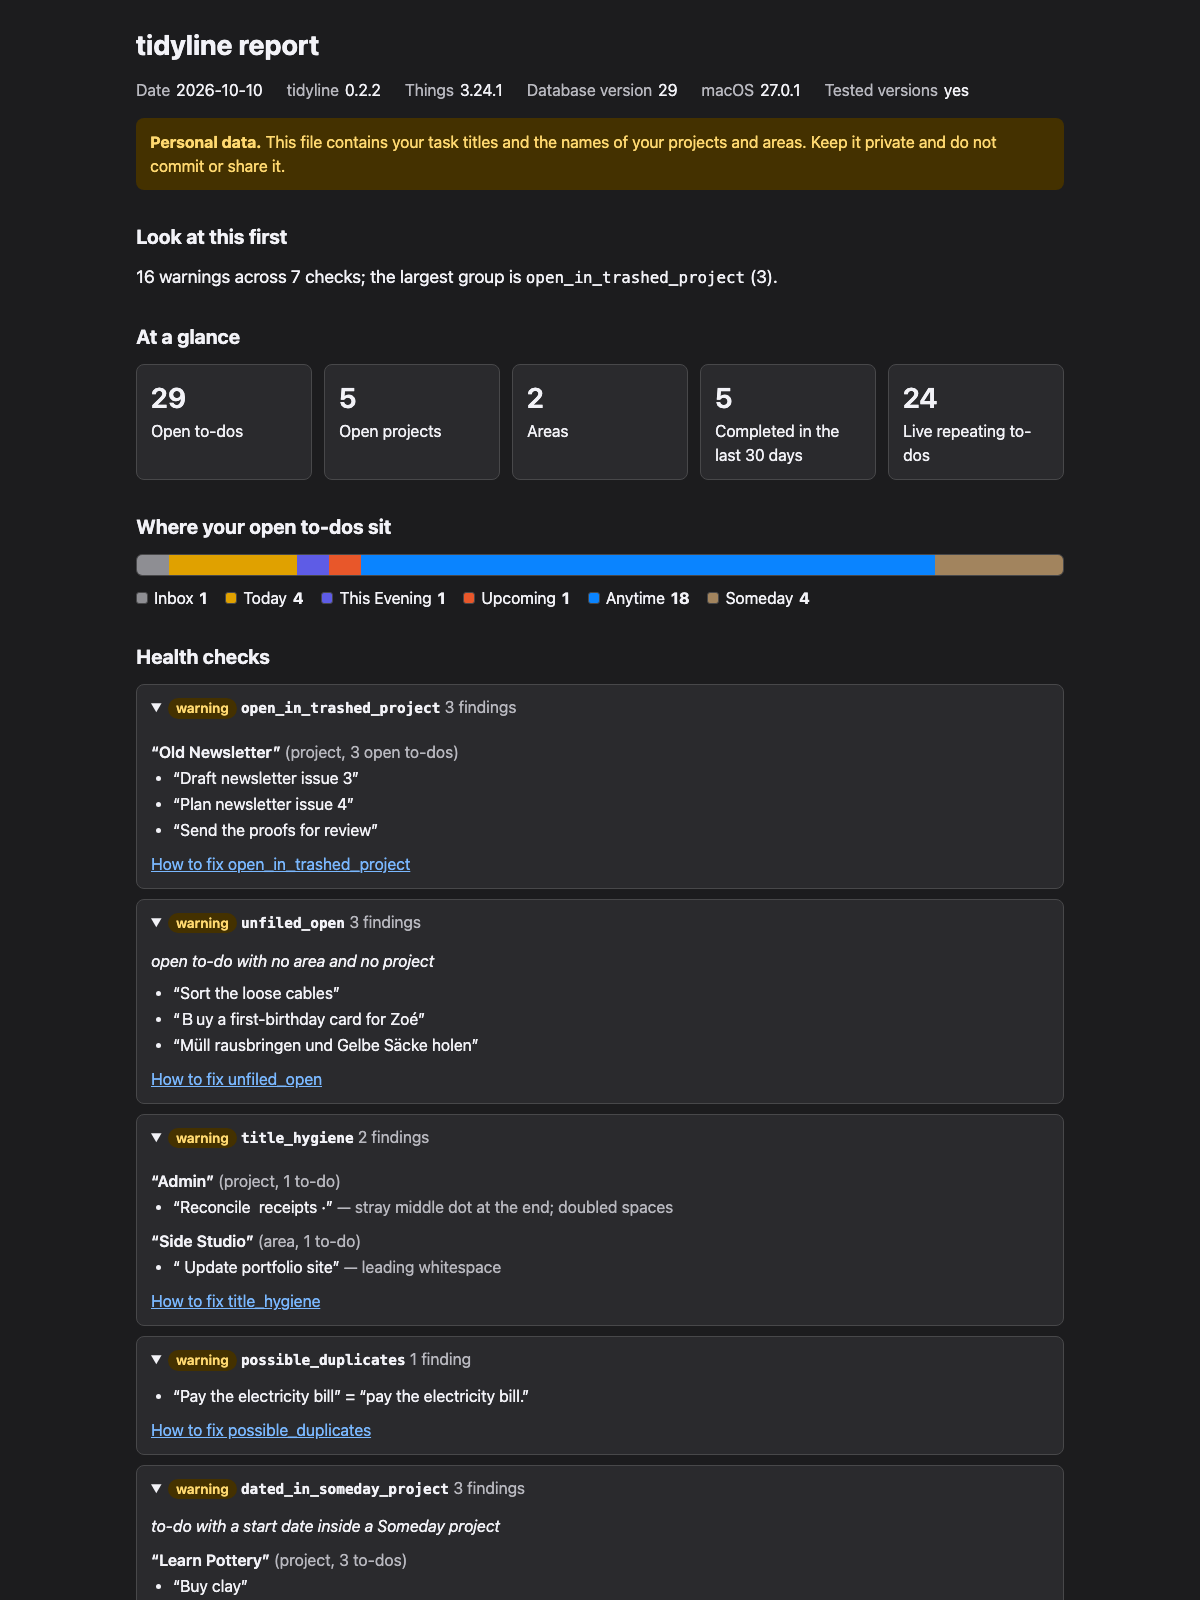Click the warning badge beside dated_in_someday_project
Viewport: 1200px width, 1600px height.
[202, 1489]
